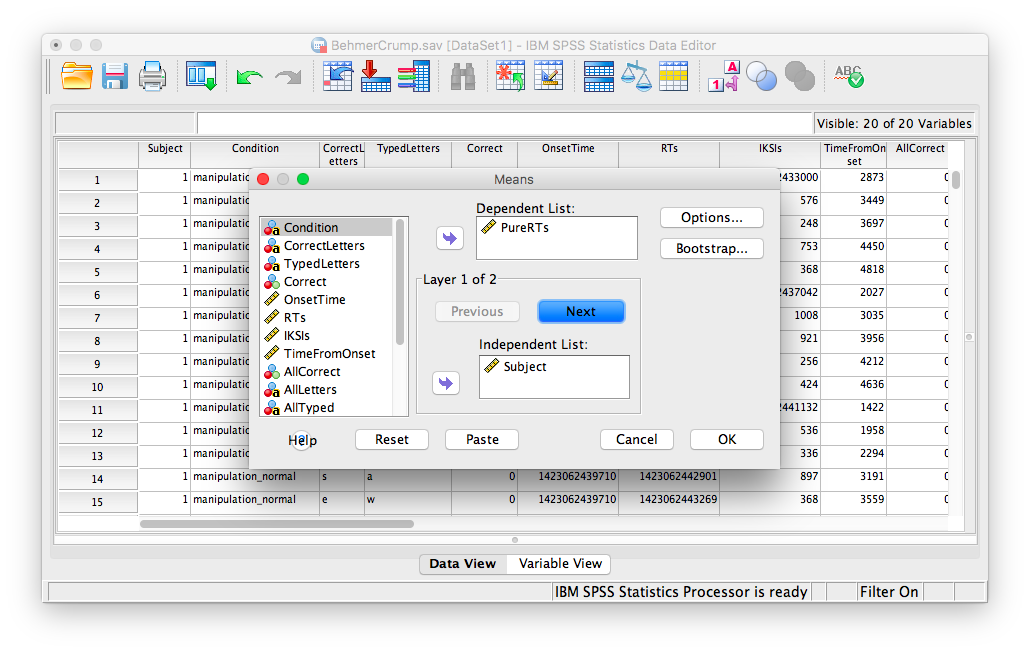This screenshot has width=1030, height=653.
Task: Open Bootstrap settings
Action: click(x=712, y=248)
